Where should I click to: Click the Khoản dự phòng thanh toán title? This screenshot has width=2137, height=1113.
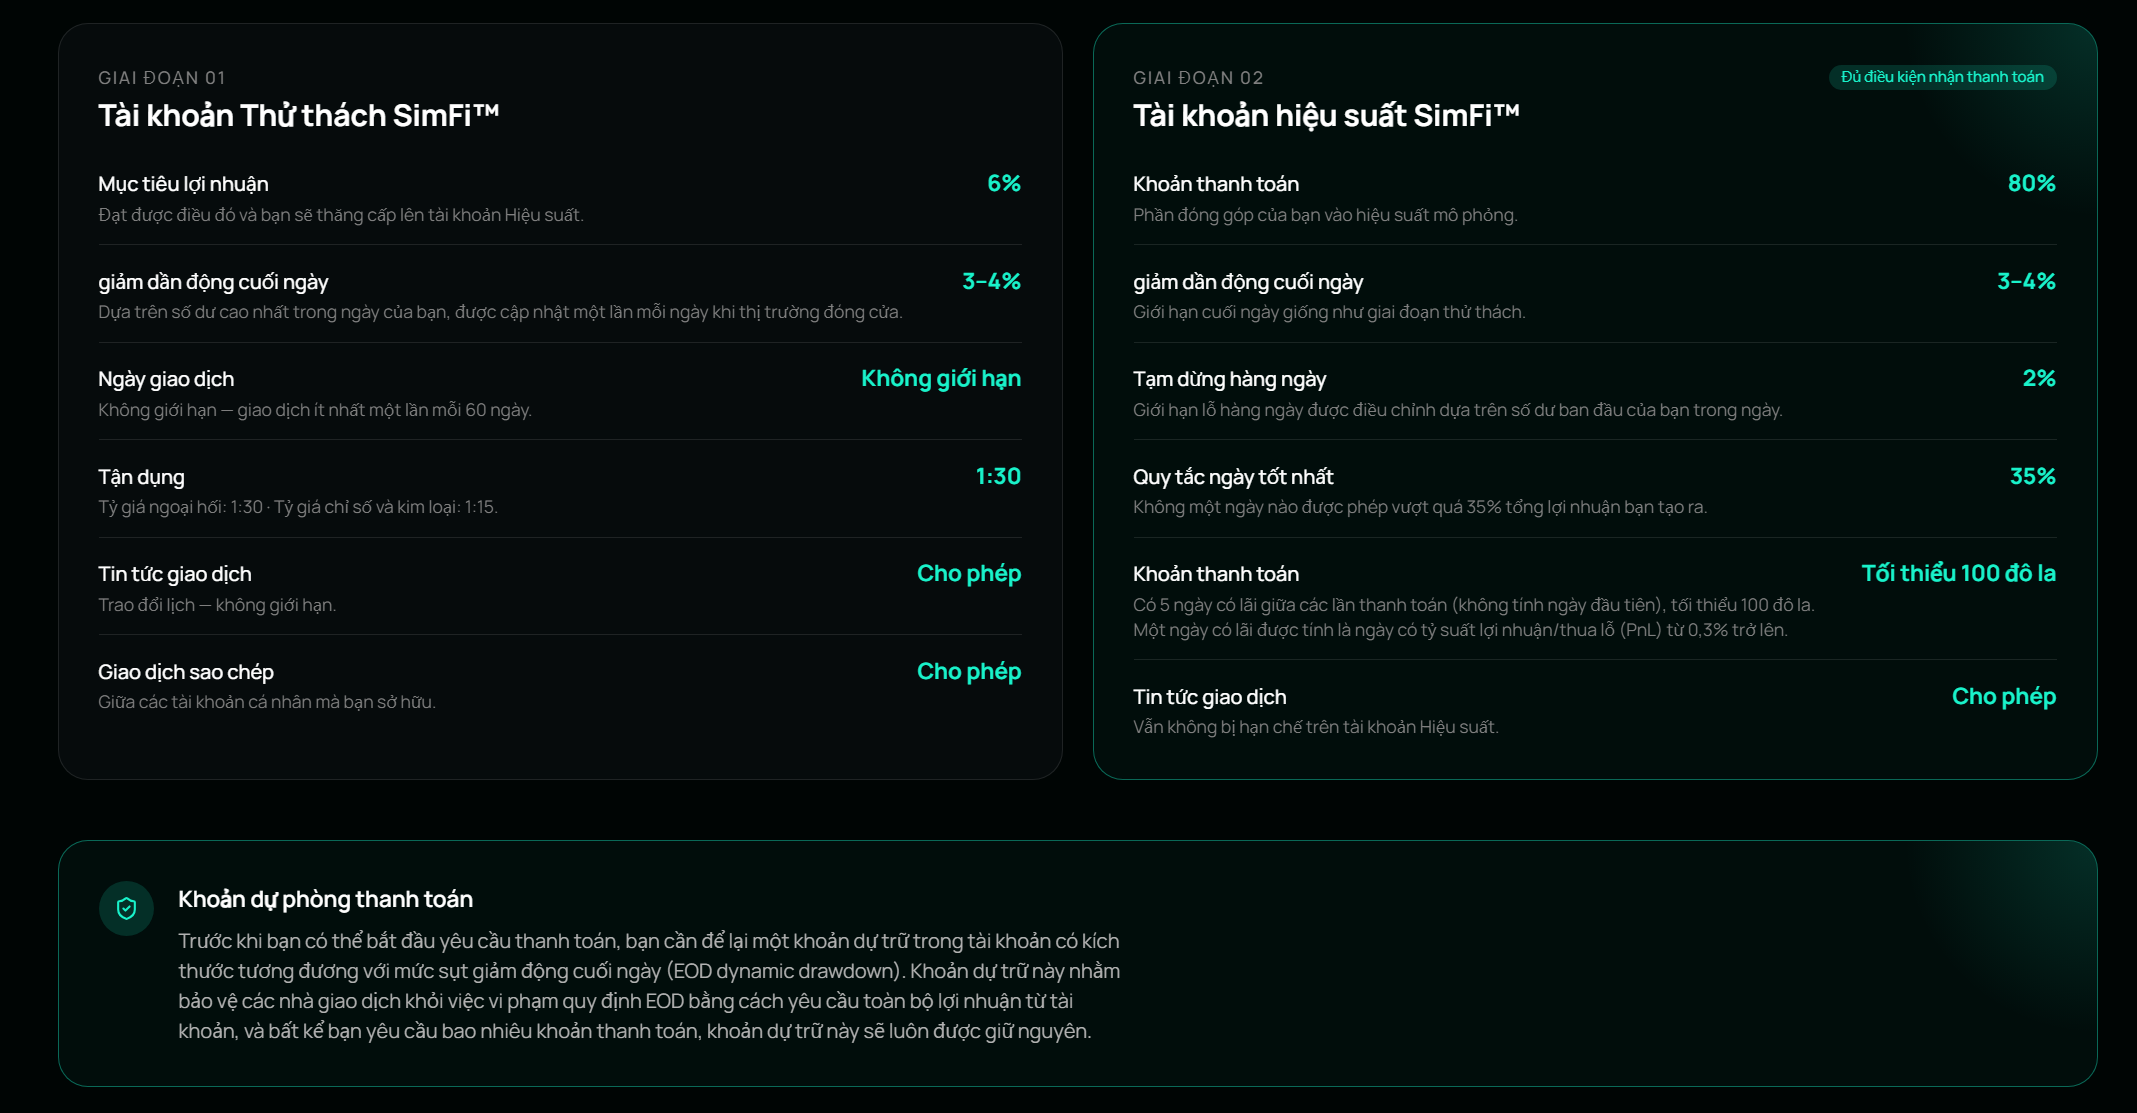325,899
